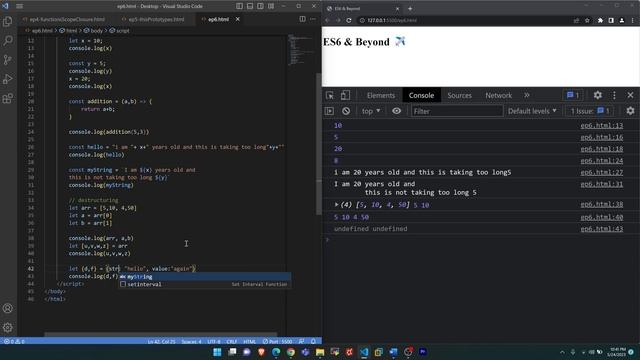Clear the console
Viewport: 640px width, 360px height.
pos(346,111)
